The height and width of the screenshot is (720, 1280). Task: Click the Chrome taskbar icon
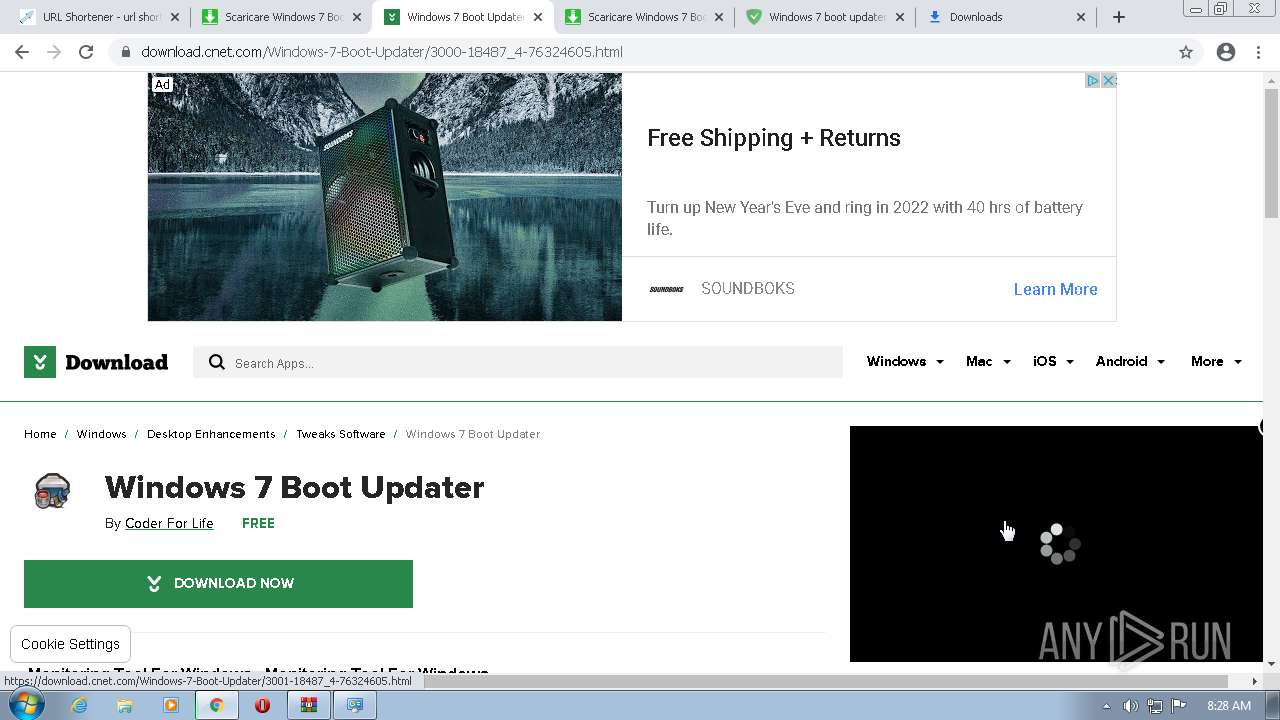tap(216, 705)
